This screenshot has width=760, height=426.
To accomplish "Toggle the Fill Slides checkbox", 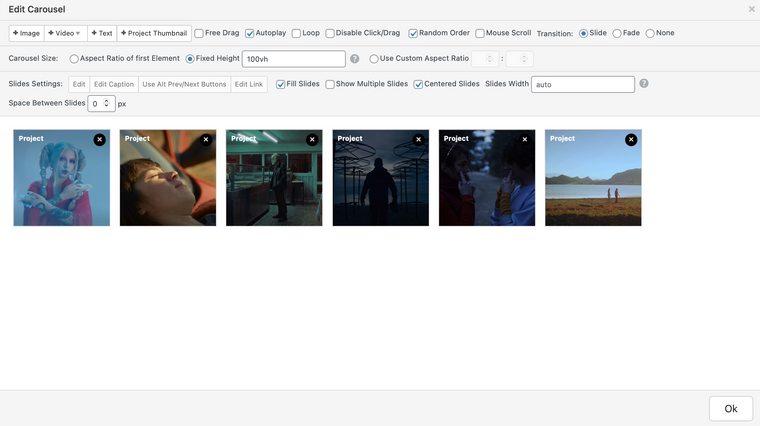I will point(280,84).
